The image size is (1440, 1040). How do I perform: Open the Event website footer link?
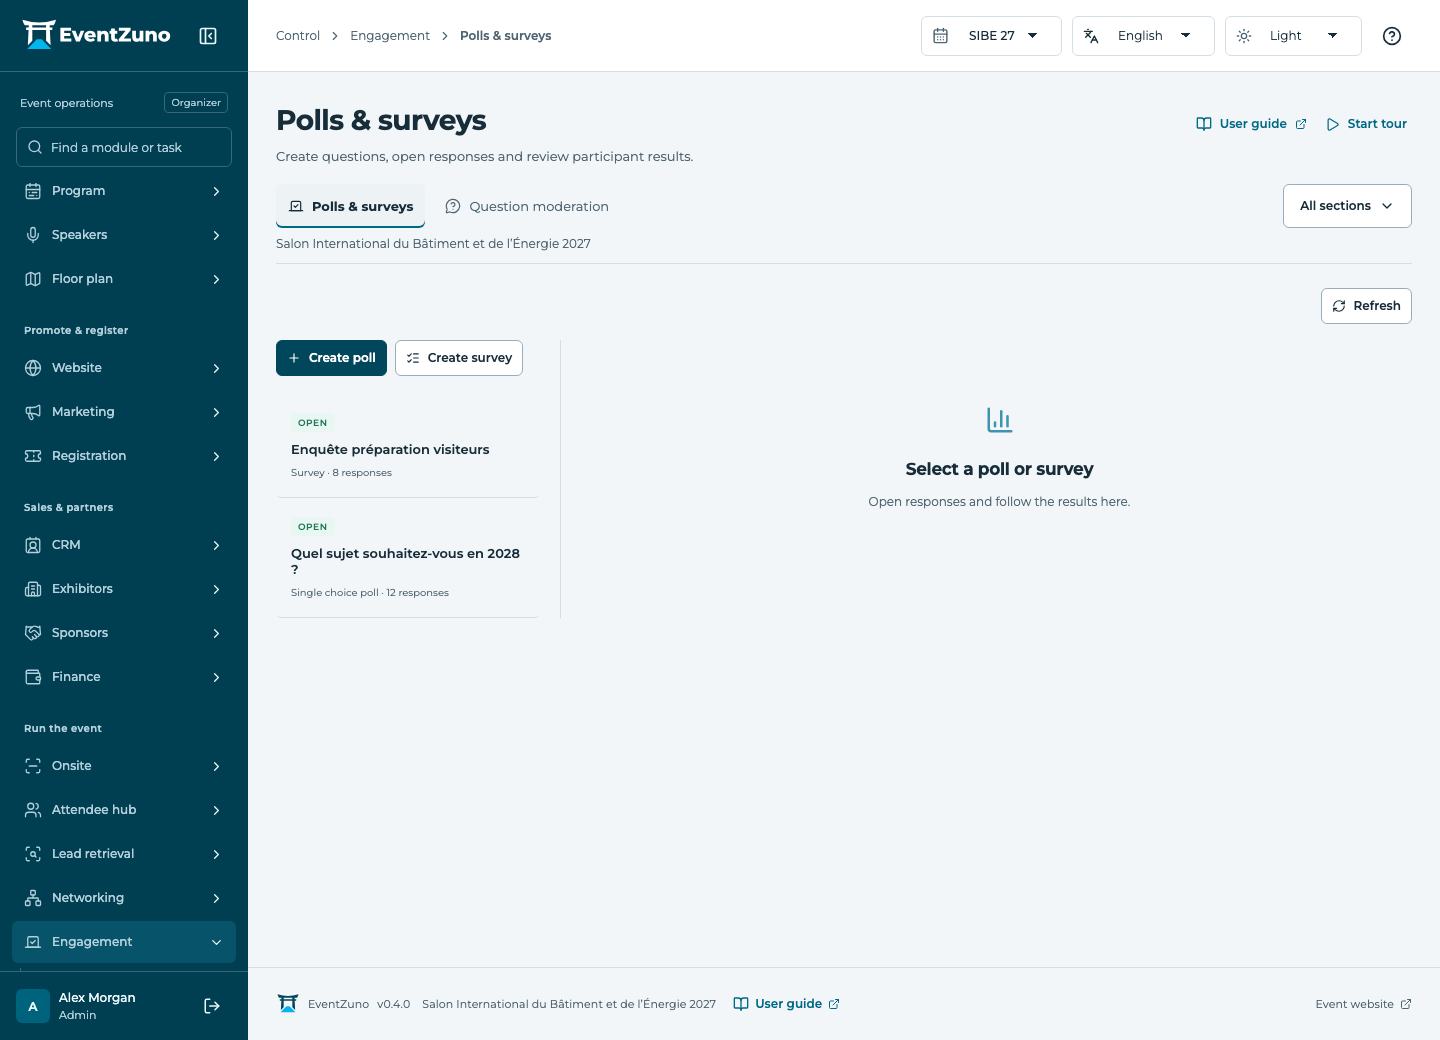coord(1363,1004)
